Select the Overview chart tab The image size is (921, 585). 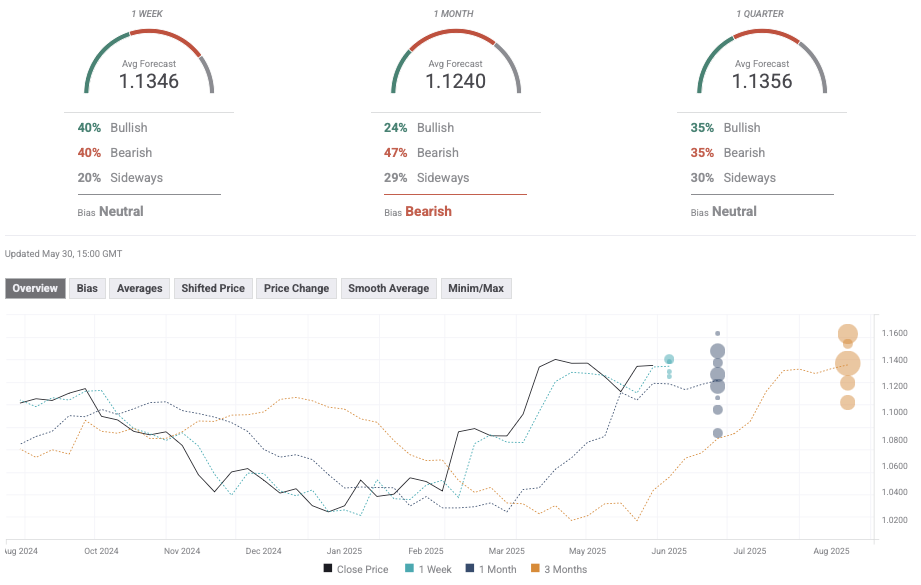point(36,288)
